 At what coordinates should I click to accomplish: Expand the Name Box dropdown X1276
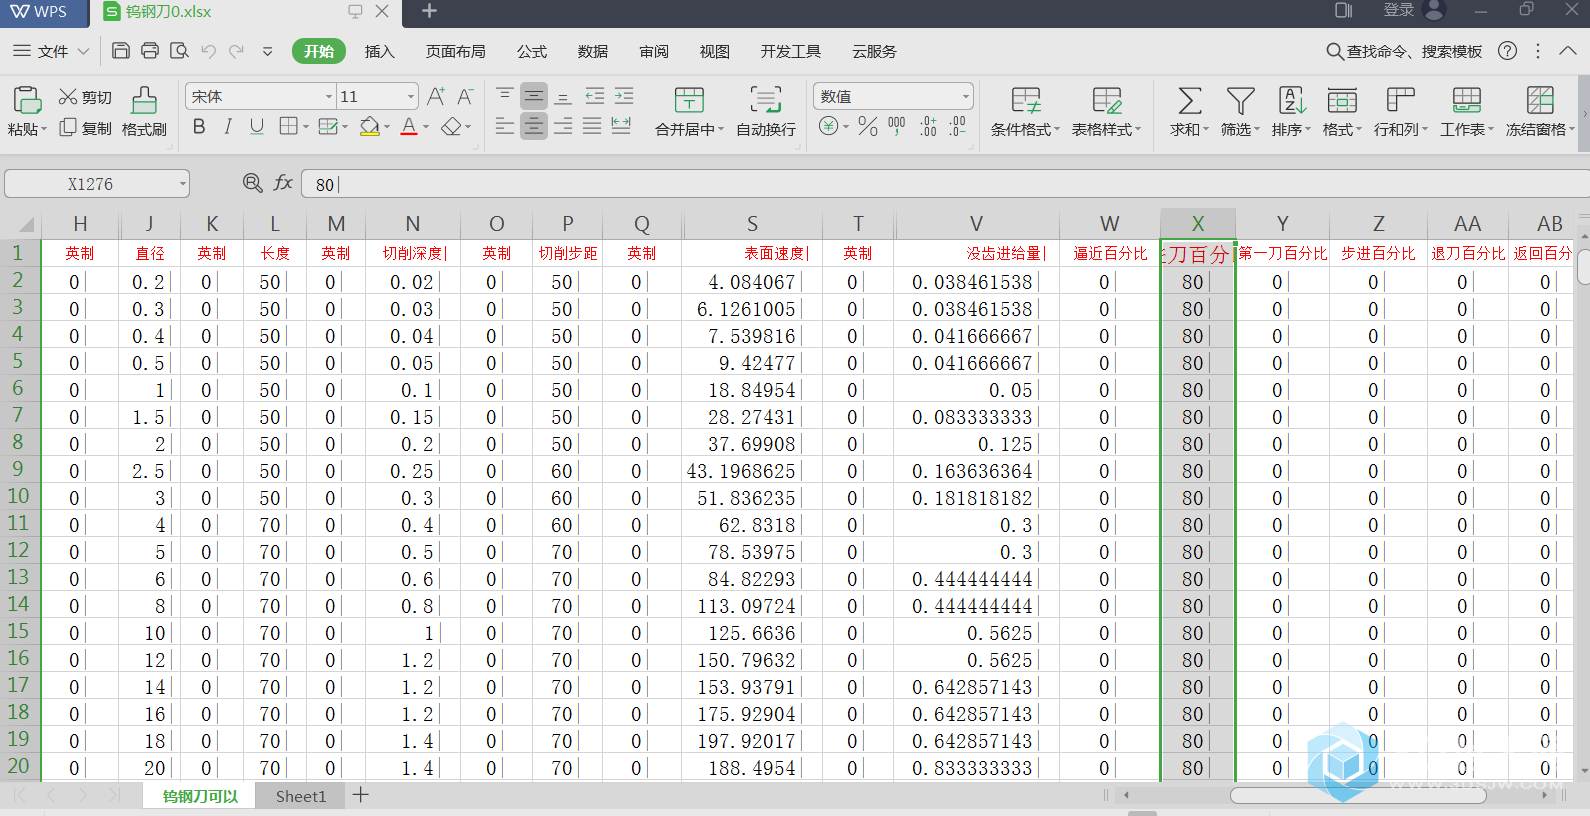[182, 184]
